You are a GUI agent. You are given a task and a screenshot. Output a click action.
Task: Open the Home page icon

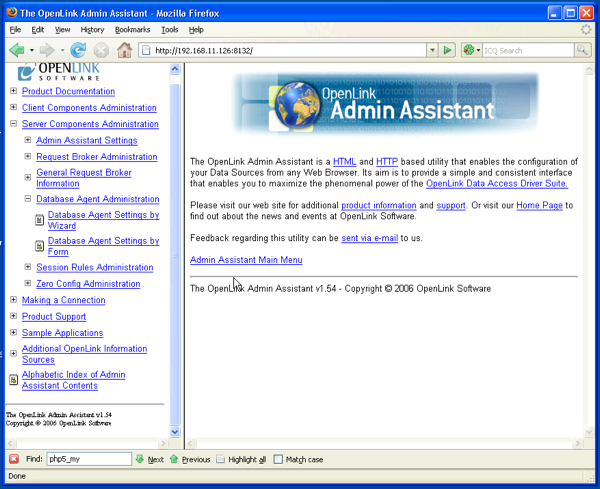click(x=124, y=50)
